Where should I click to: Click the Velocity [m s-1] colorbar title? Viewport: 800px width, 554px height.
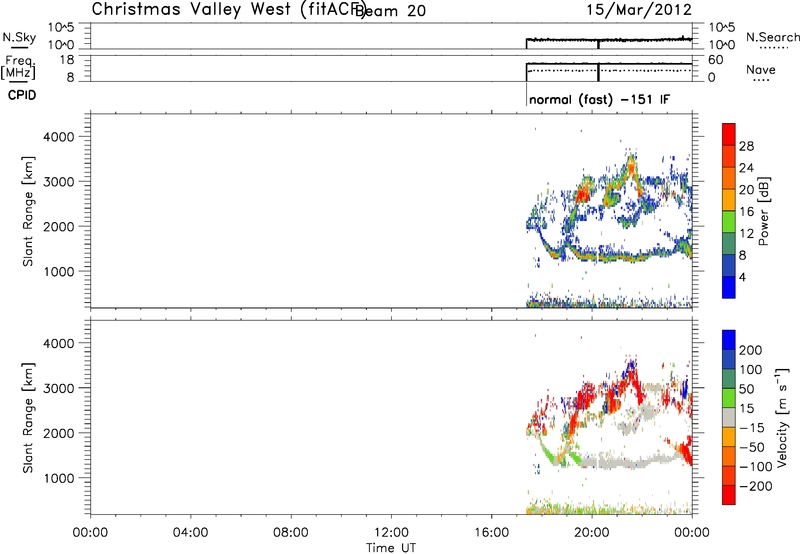pyautogui.click(x=782, y=417)
